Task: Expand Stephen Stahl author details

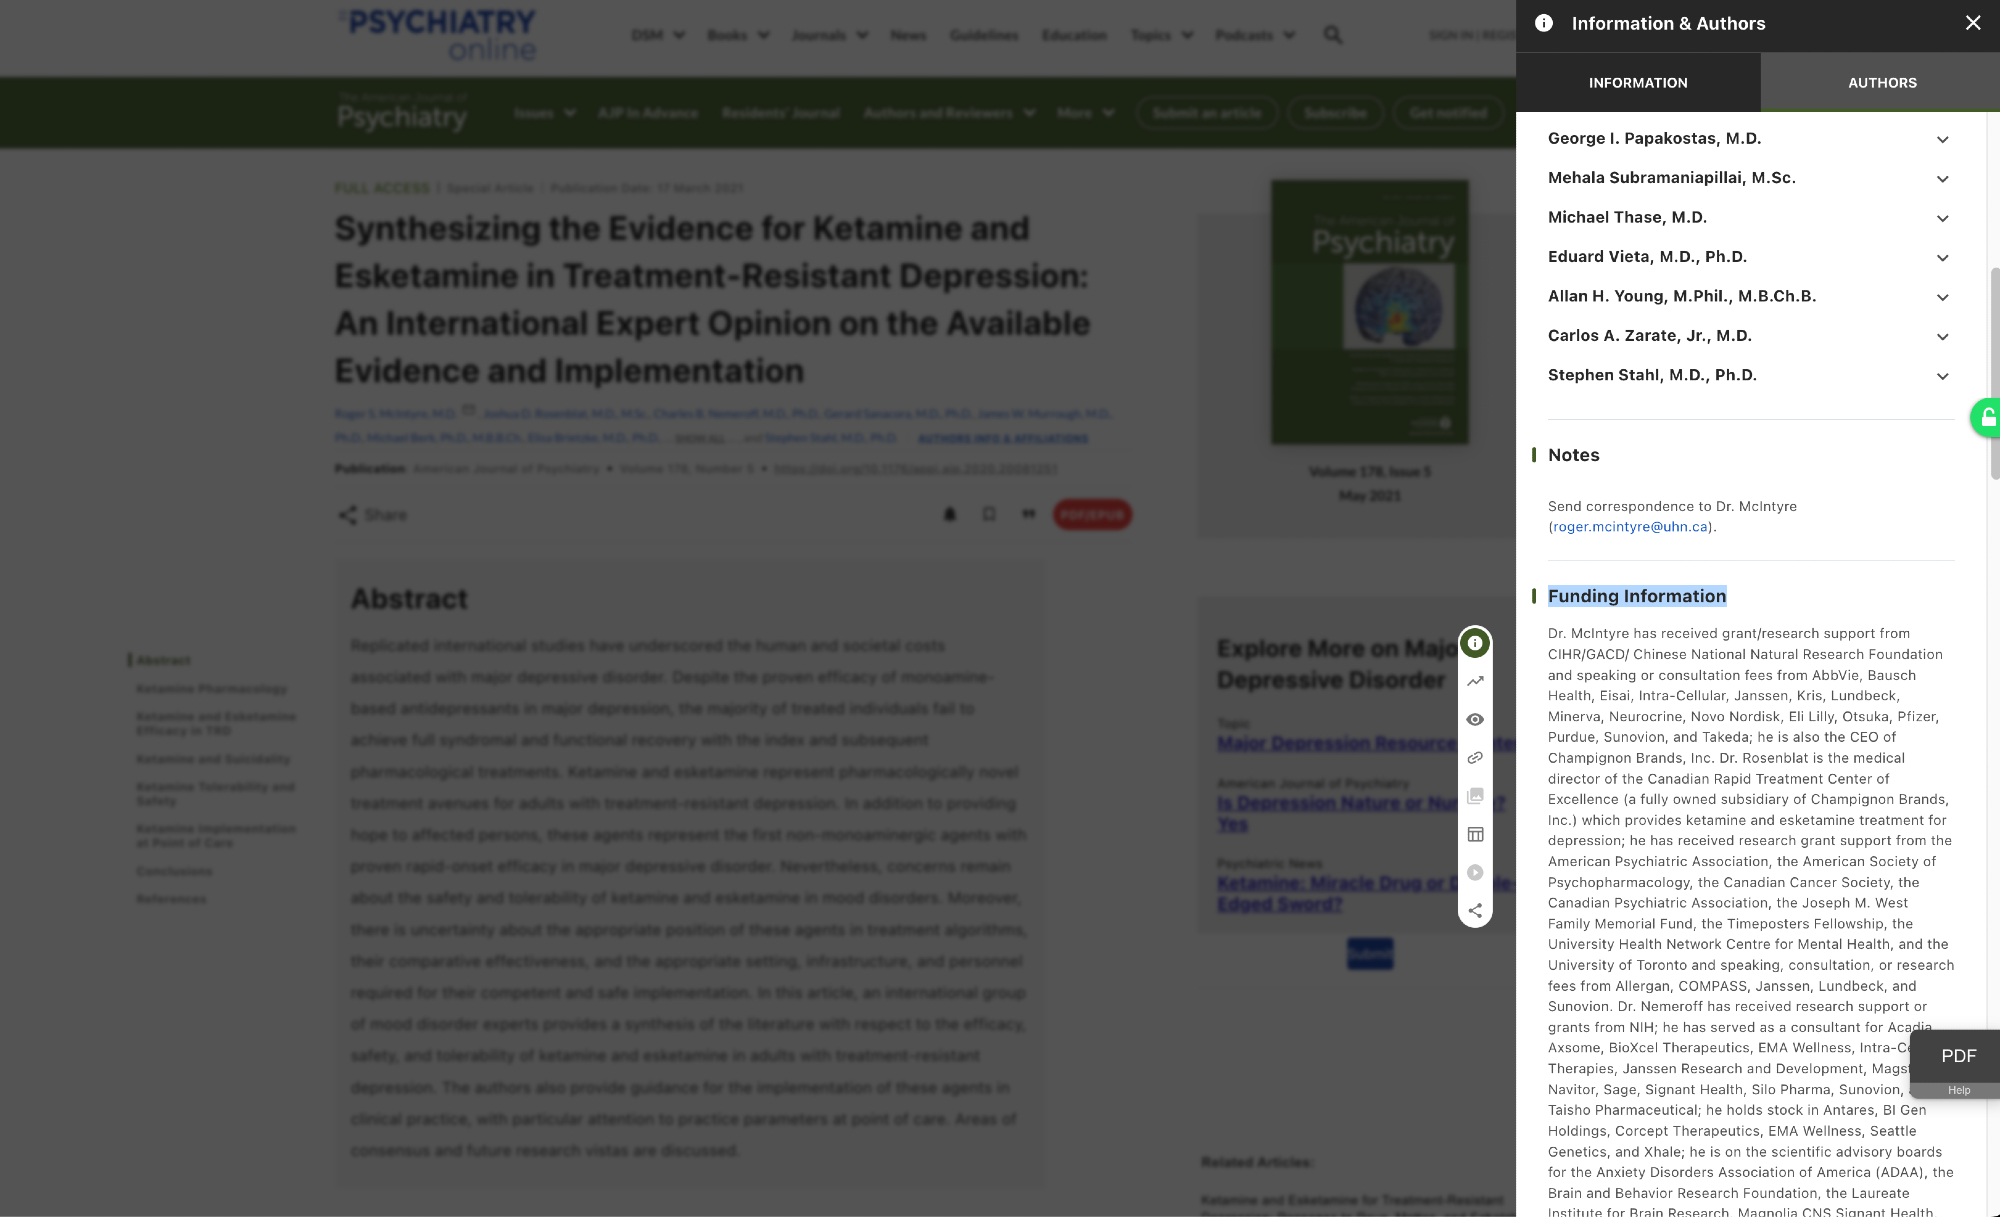Action: [x=1942, y=377]
